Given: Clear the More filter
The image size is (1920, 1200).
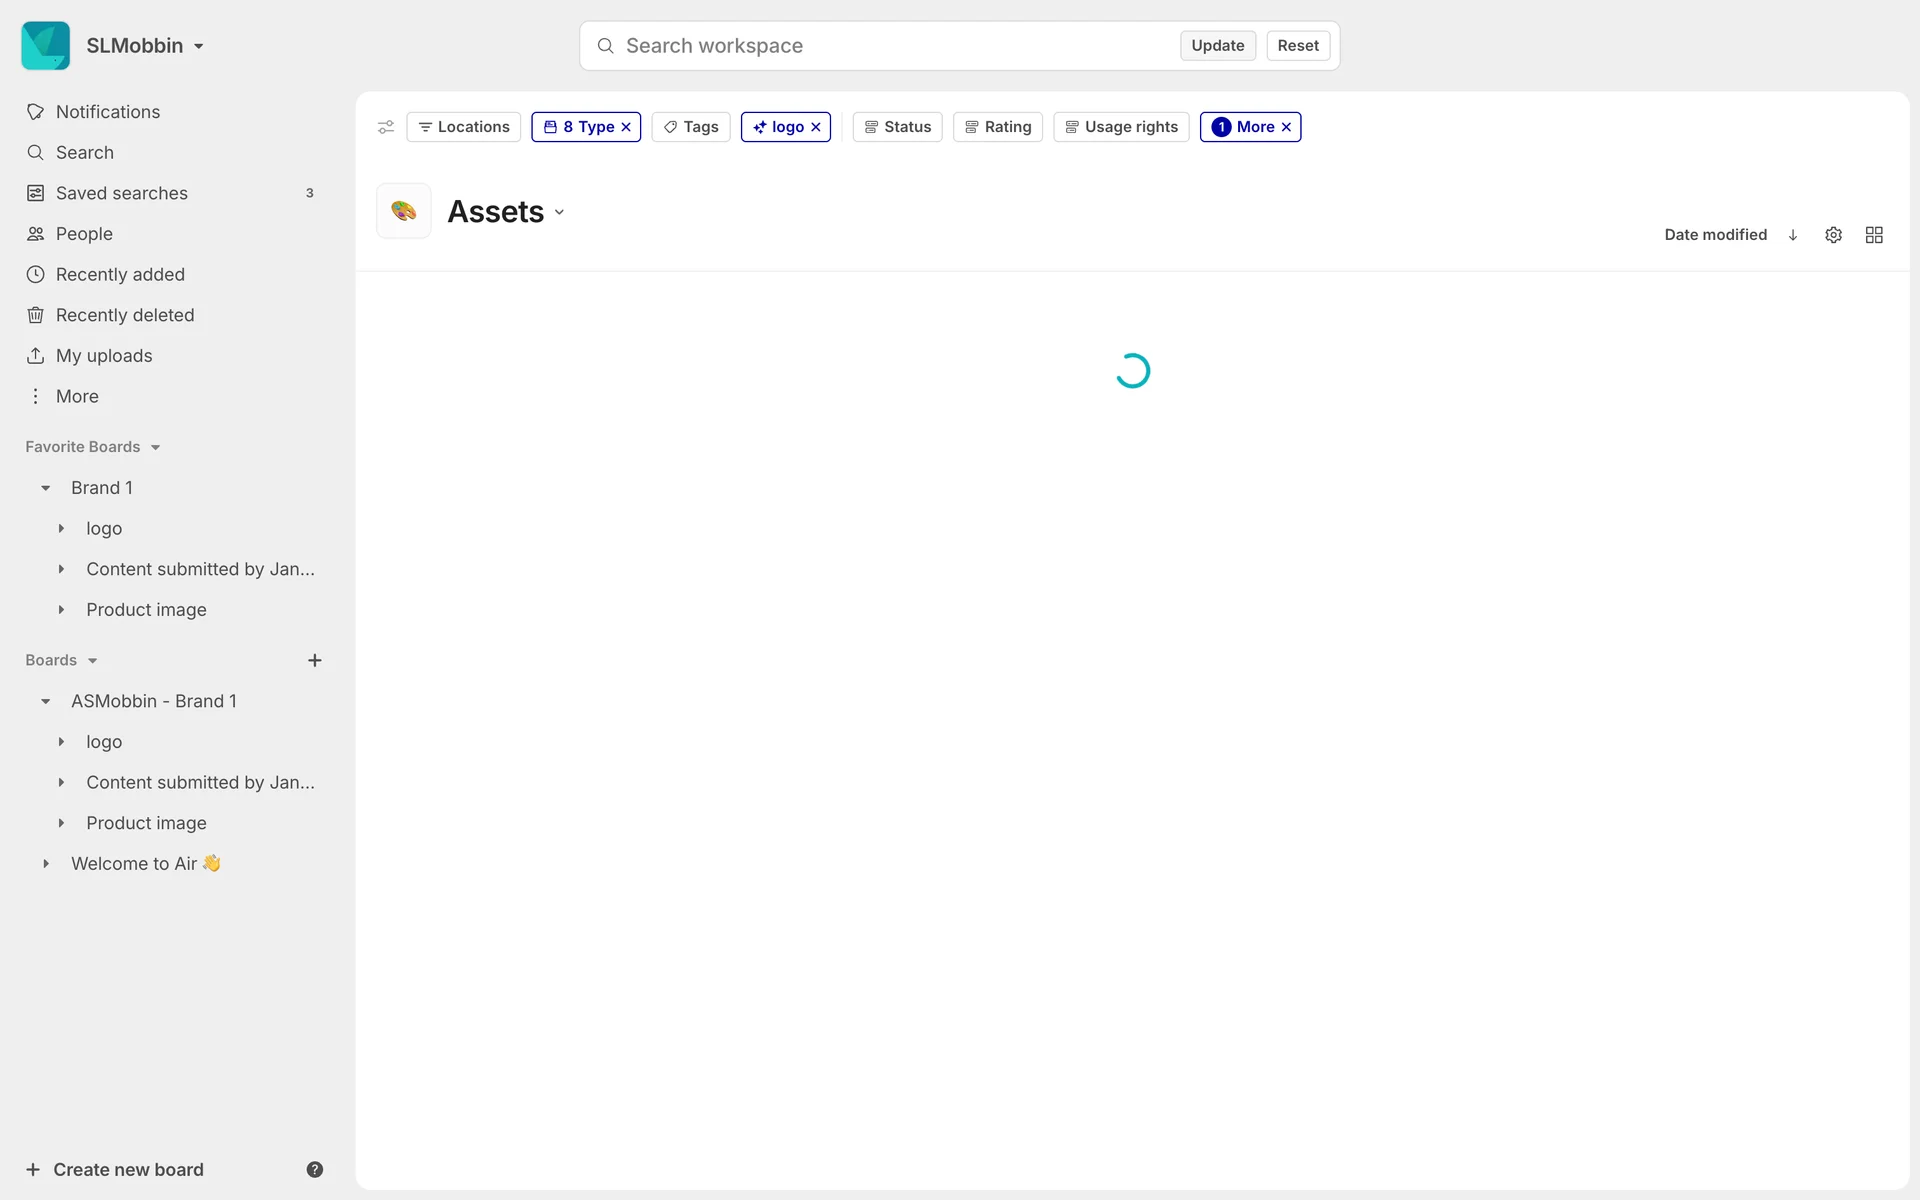Looking at the screenshot, I should [x=1286, y=127].
